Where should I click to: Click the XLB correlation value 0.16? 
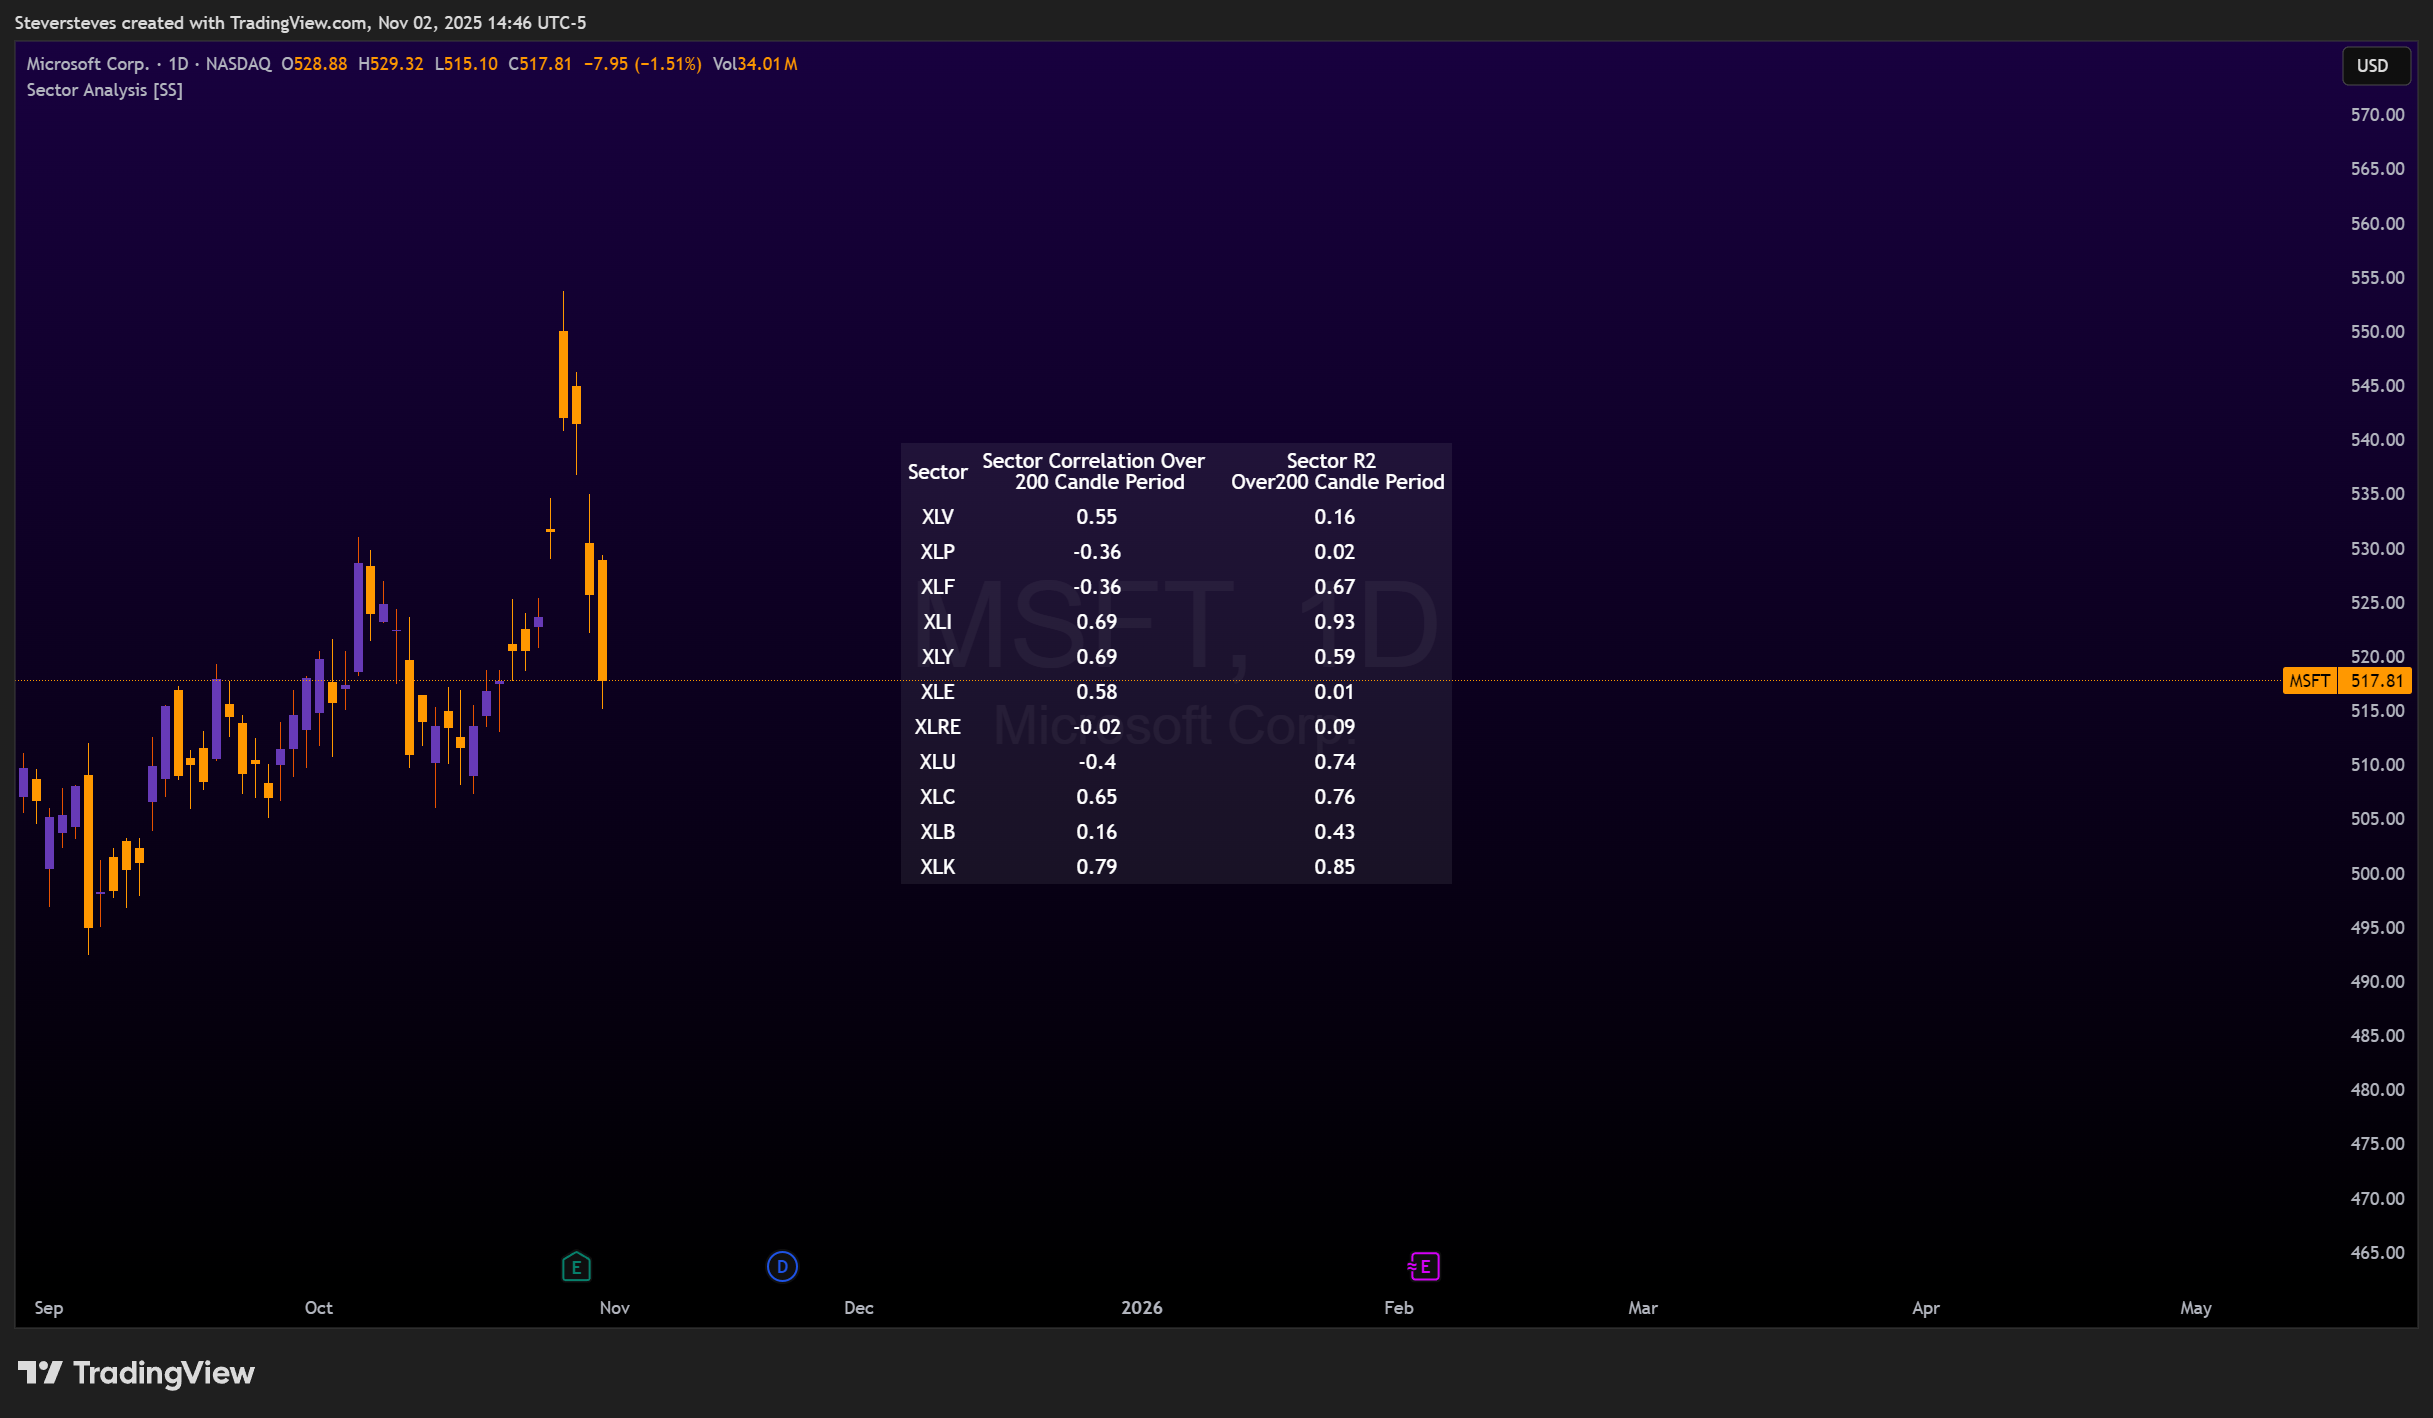click(x=1097, y=832)
